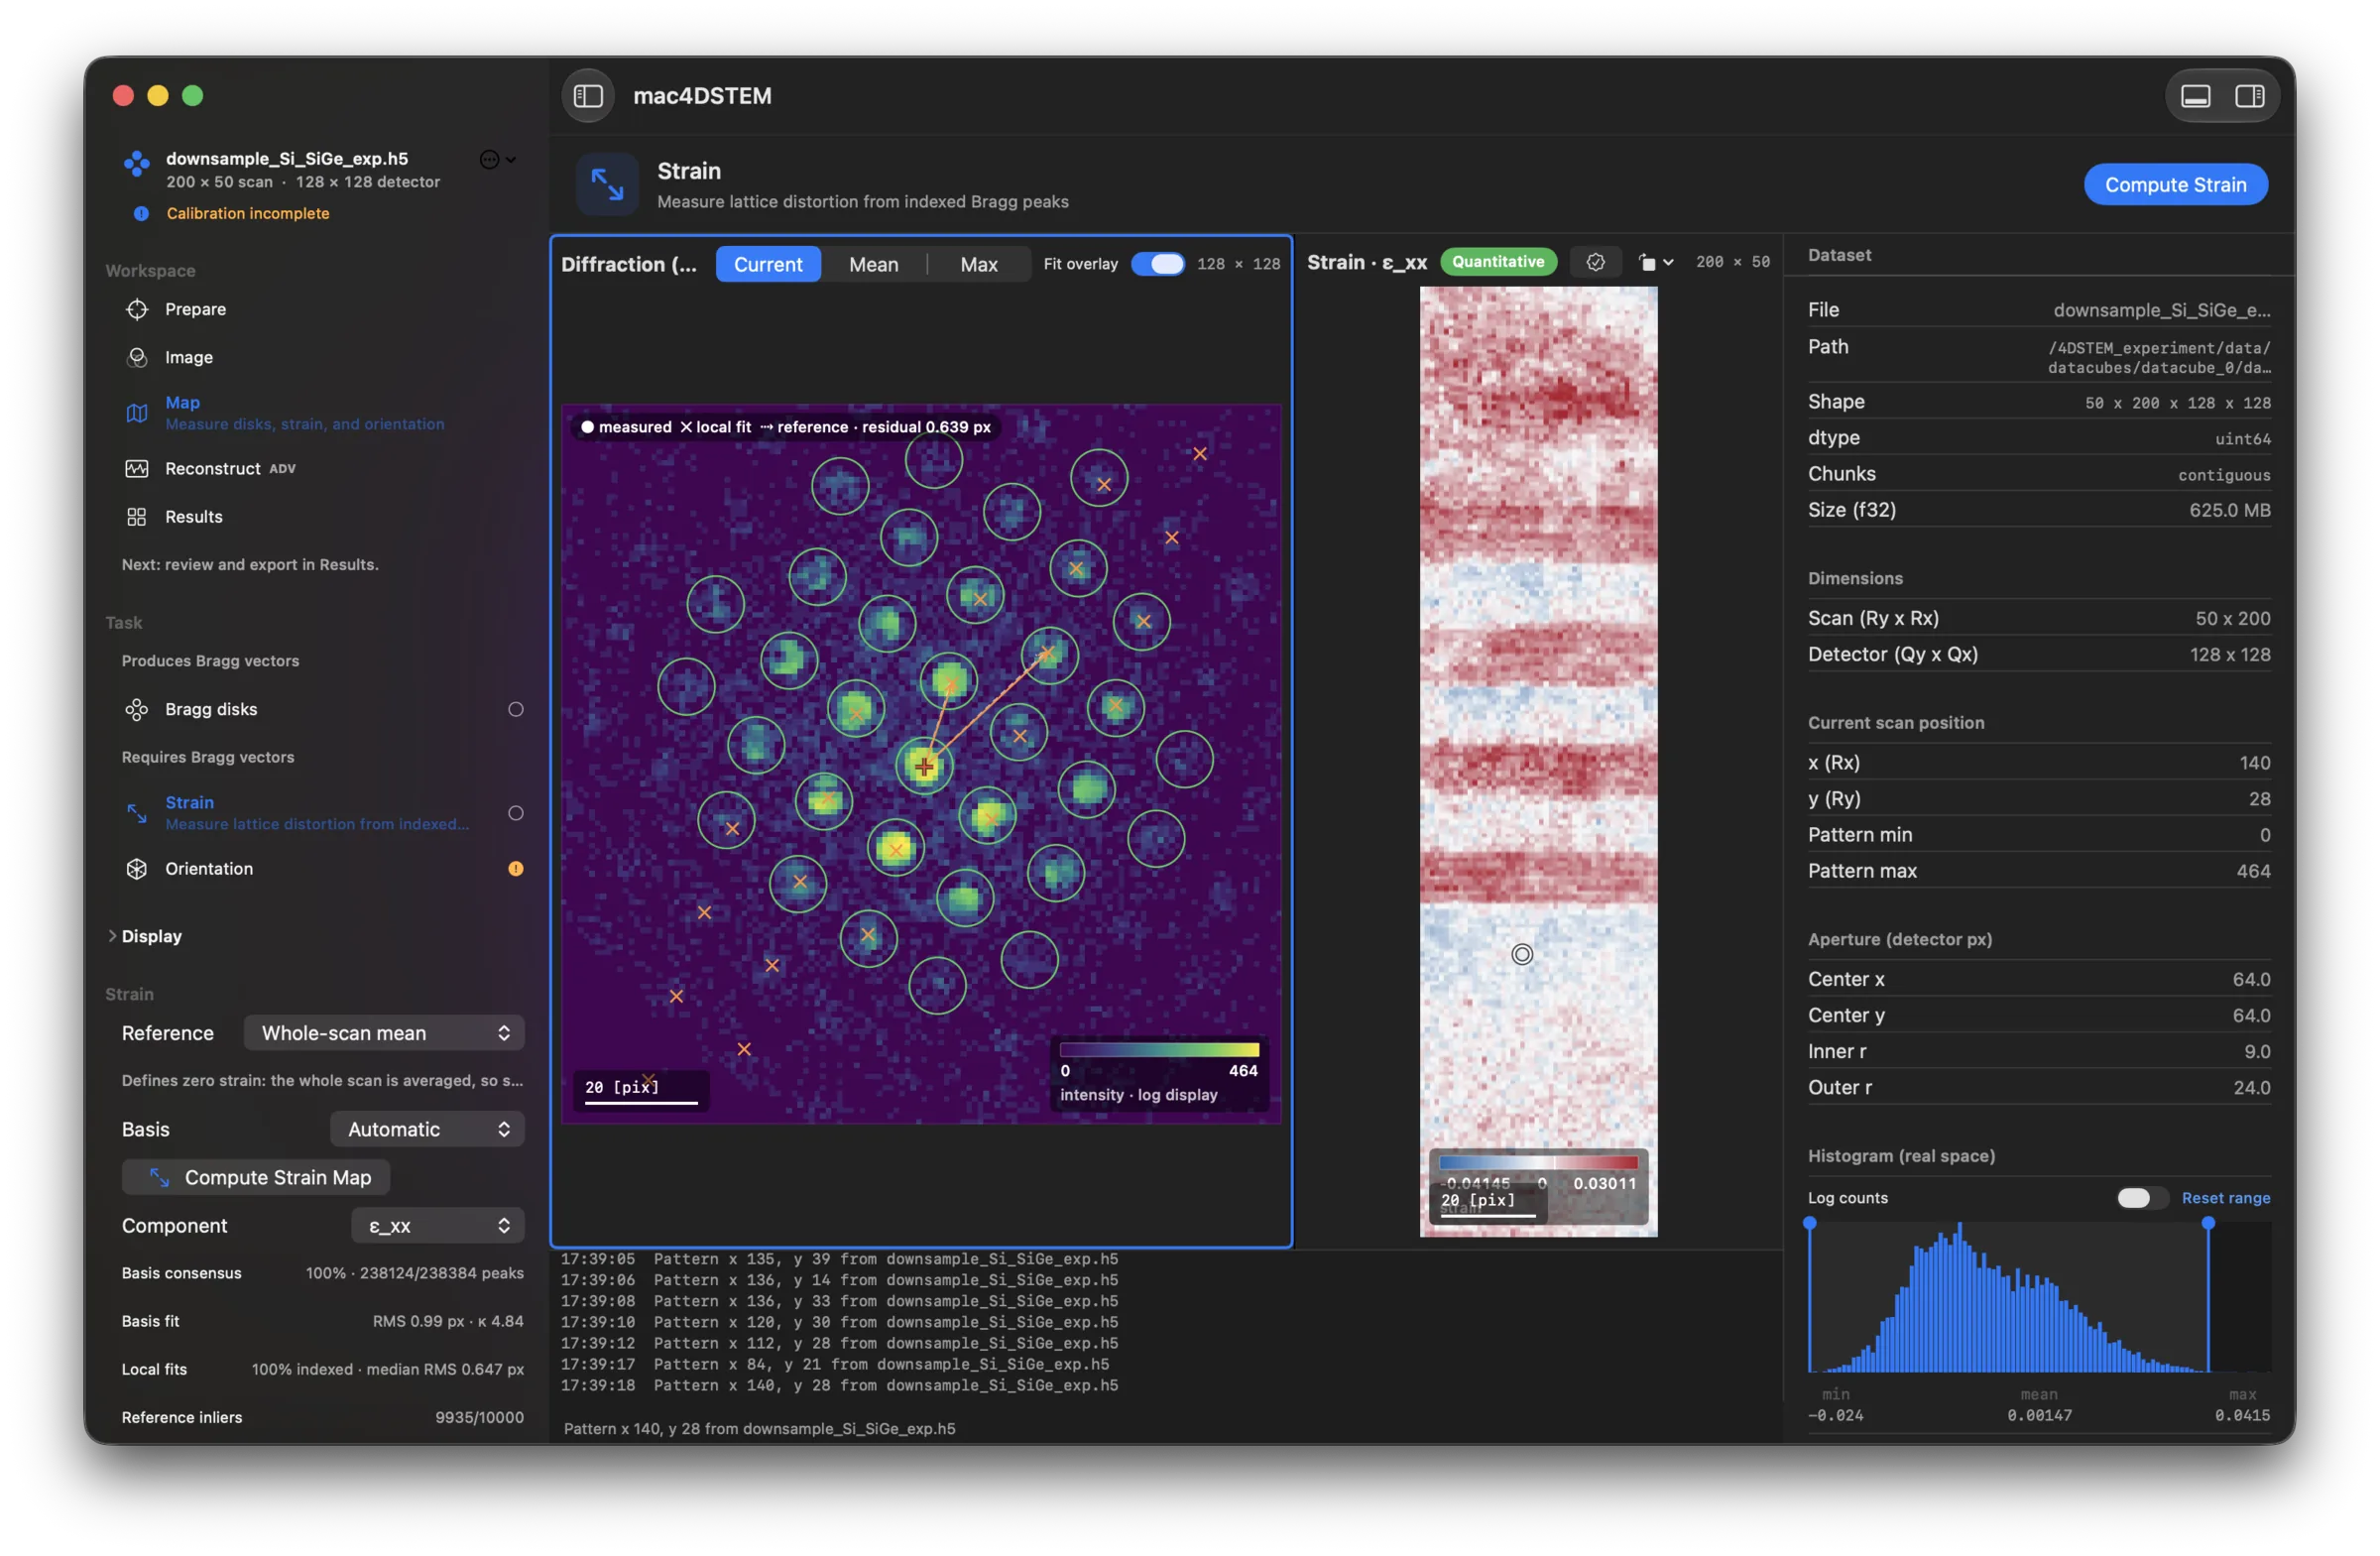The image size is (2380, 1556).
Task: Click the Outer r value 24.0
Action: click(x=2251, y=1087)
